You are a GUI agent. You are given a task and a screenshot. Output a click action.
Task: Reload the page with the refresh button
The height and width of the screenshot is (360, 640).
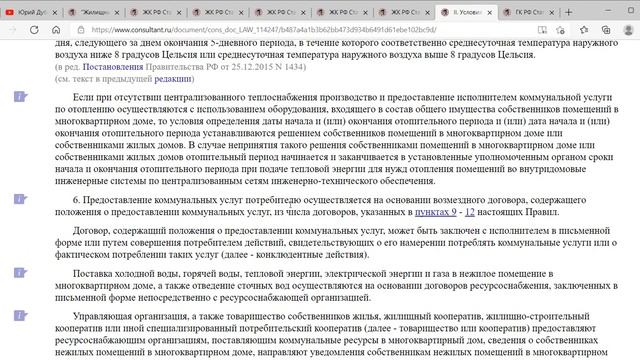tap(34, 30)
